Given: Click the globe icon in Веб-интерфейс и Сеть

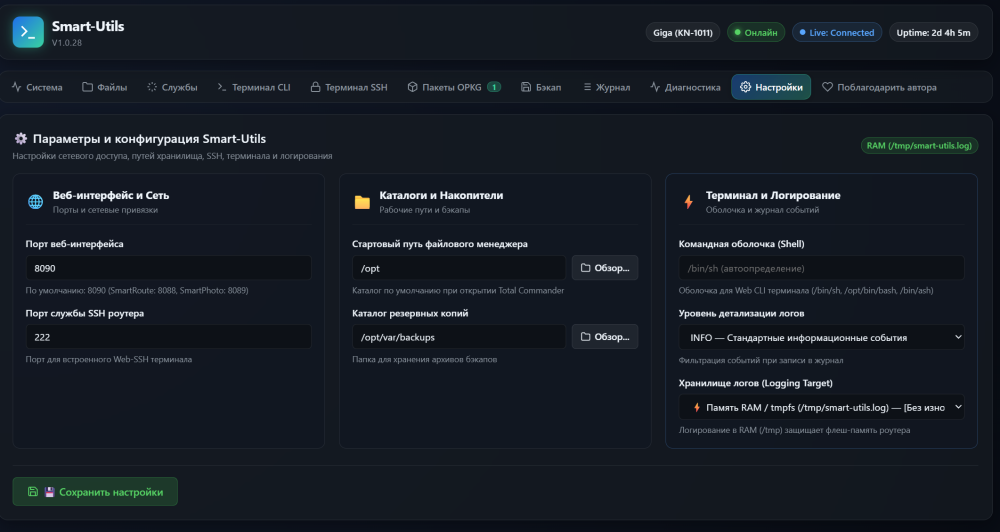Looking at the screenshot, I should pyautogui.click(x=36, y=202).
